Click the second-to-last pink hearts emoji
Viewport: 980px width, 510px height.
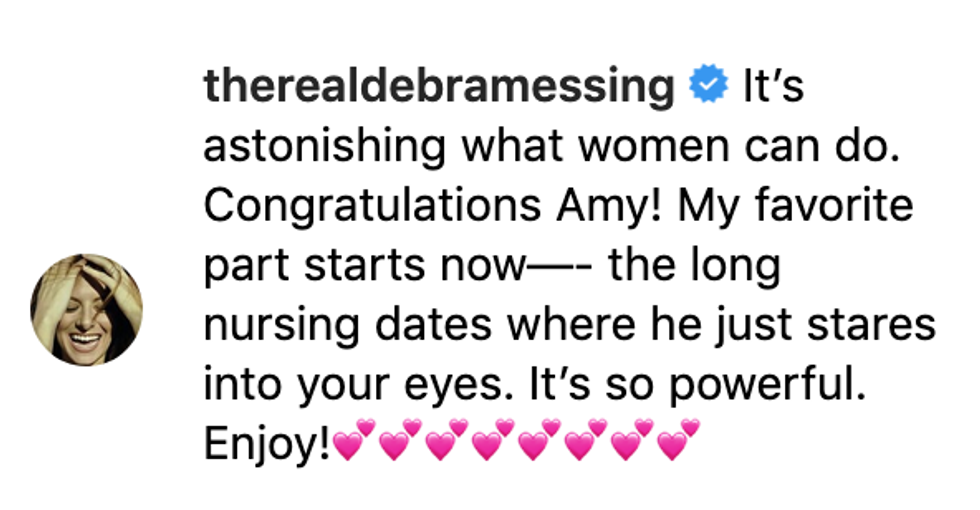pos(631,440)
